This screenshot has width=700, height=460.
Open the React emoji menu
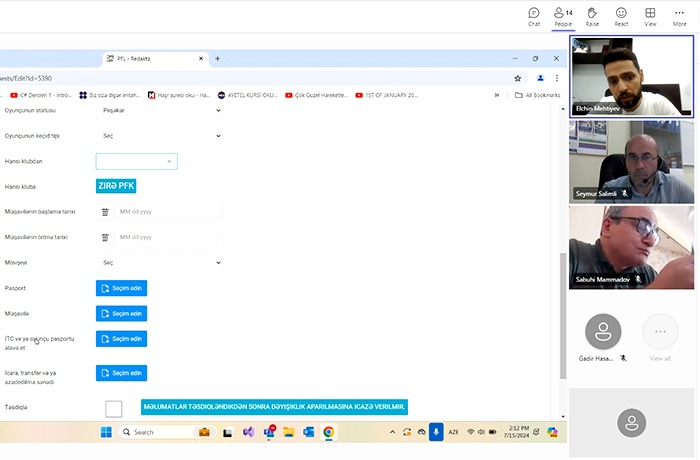621,16
